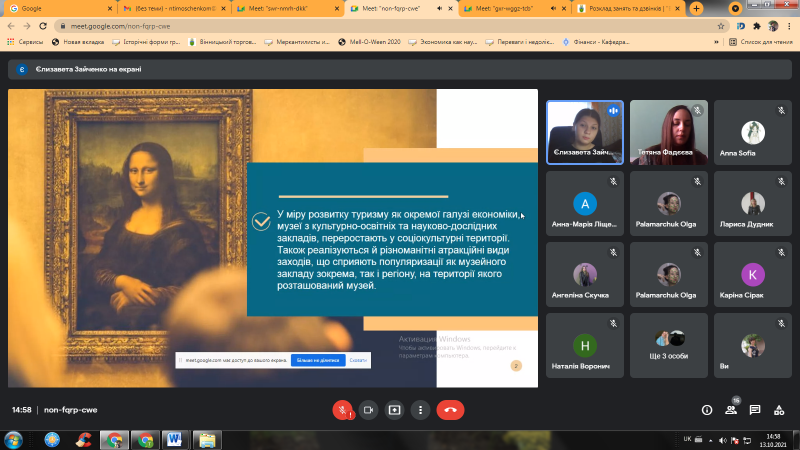800x450 pixels.
Task: Select Тетяна Фадєєва video tile
Action: pos(669,132)
